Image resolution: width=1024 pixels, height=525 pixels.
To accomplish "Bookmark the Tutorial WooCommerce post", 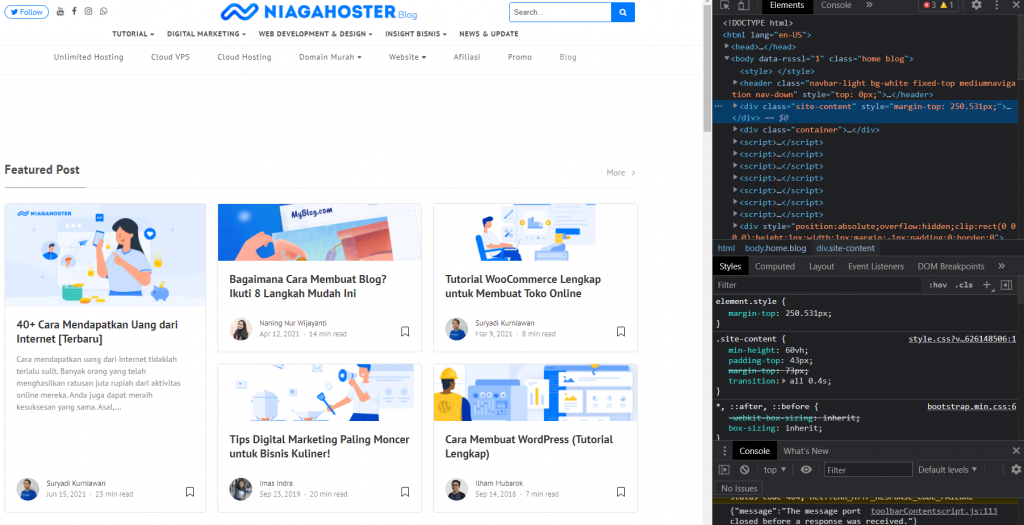I will tap(621, 332).
